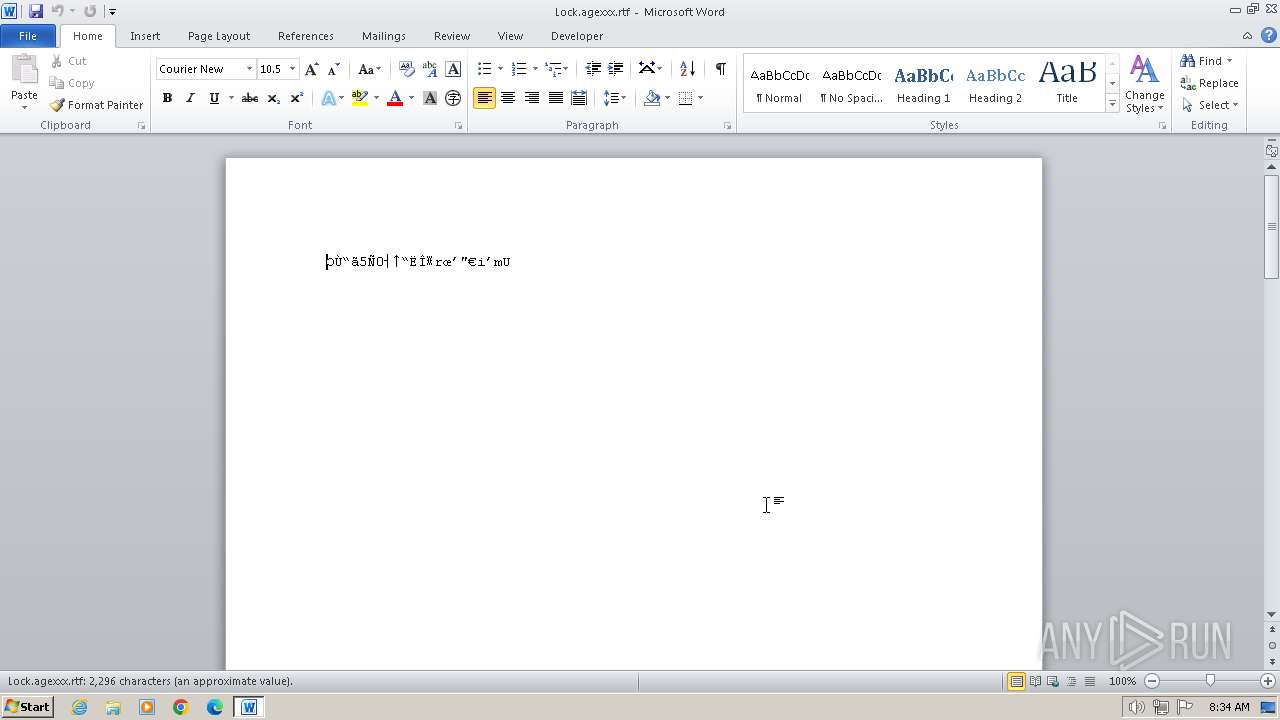Viewport: 1280px width, 720px height.
Task: Apply Text Highlight Color
Action: pyautogui.click(x=360, y=98)
